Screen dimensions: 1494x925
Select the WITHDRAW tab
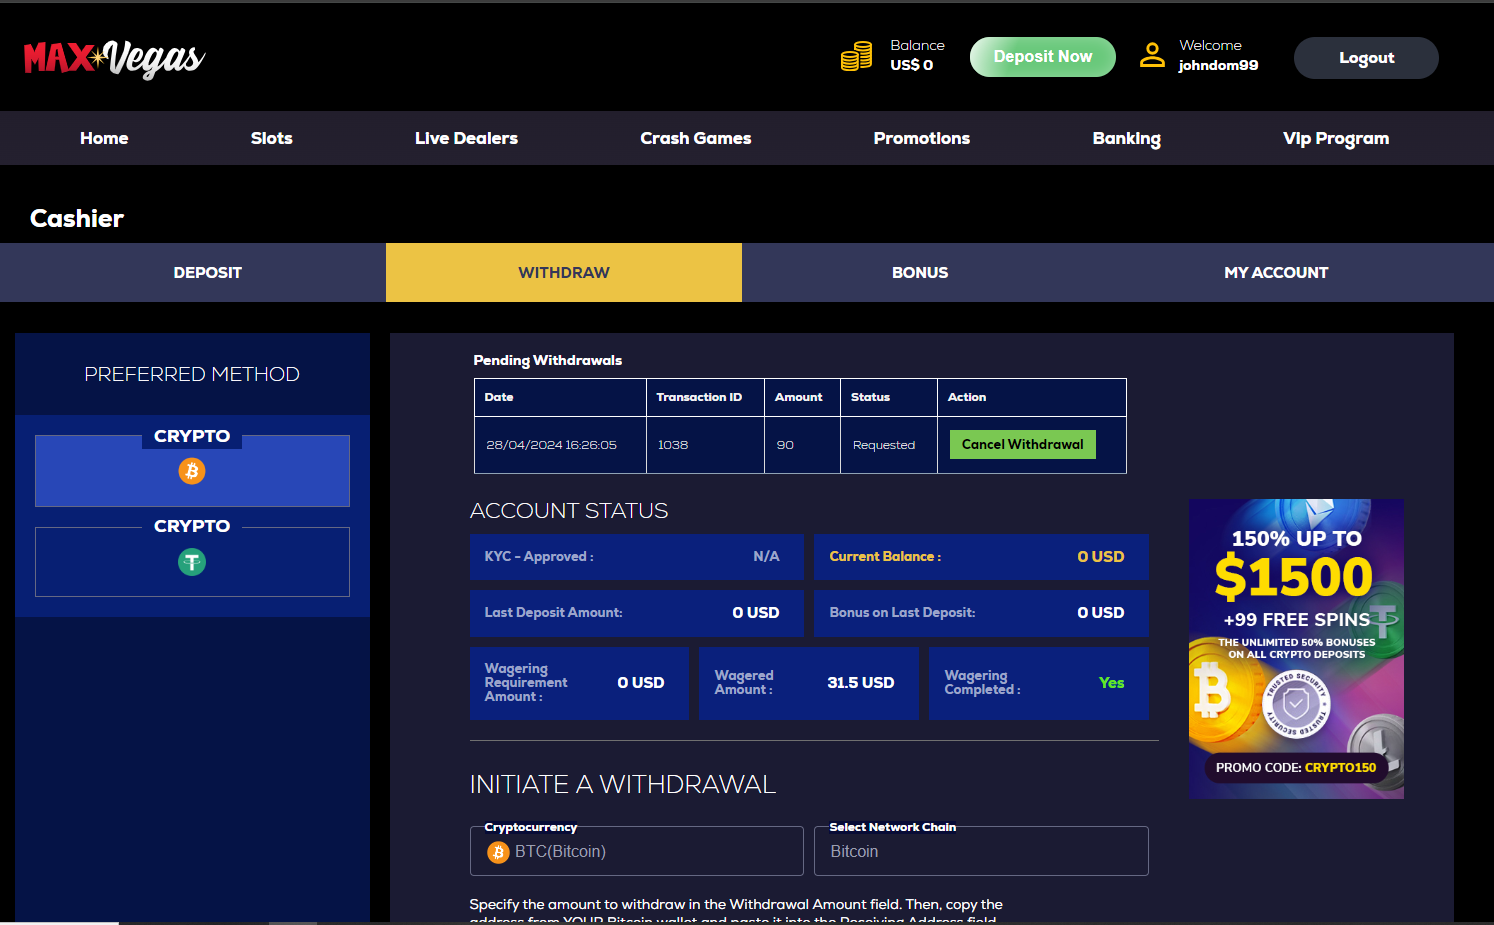coord(564,272)
